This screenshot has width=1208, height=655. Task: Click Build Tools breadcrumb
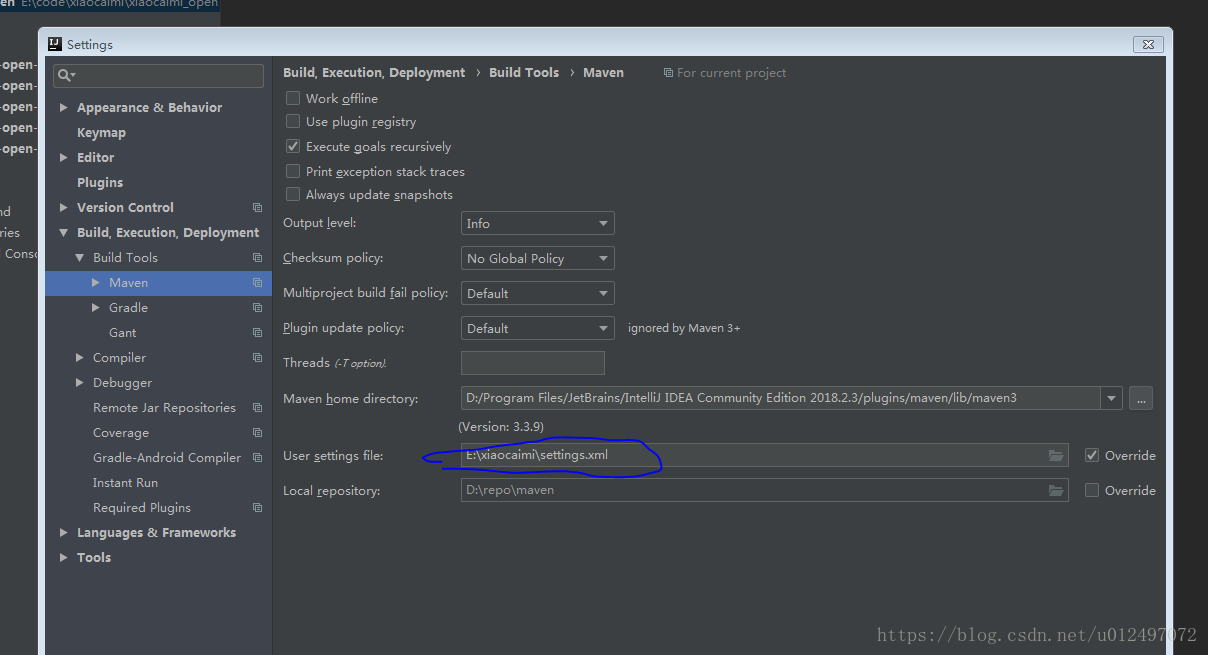tap(524, 73)
